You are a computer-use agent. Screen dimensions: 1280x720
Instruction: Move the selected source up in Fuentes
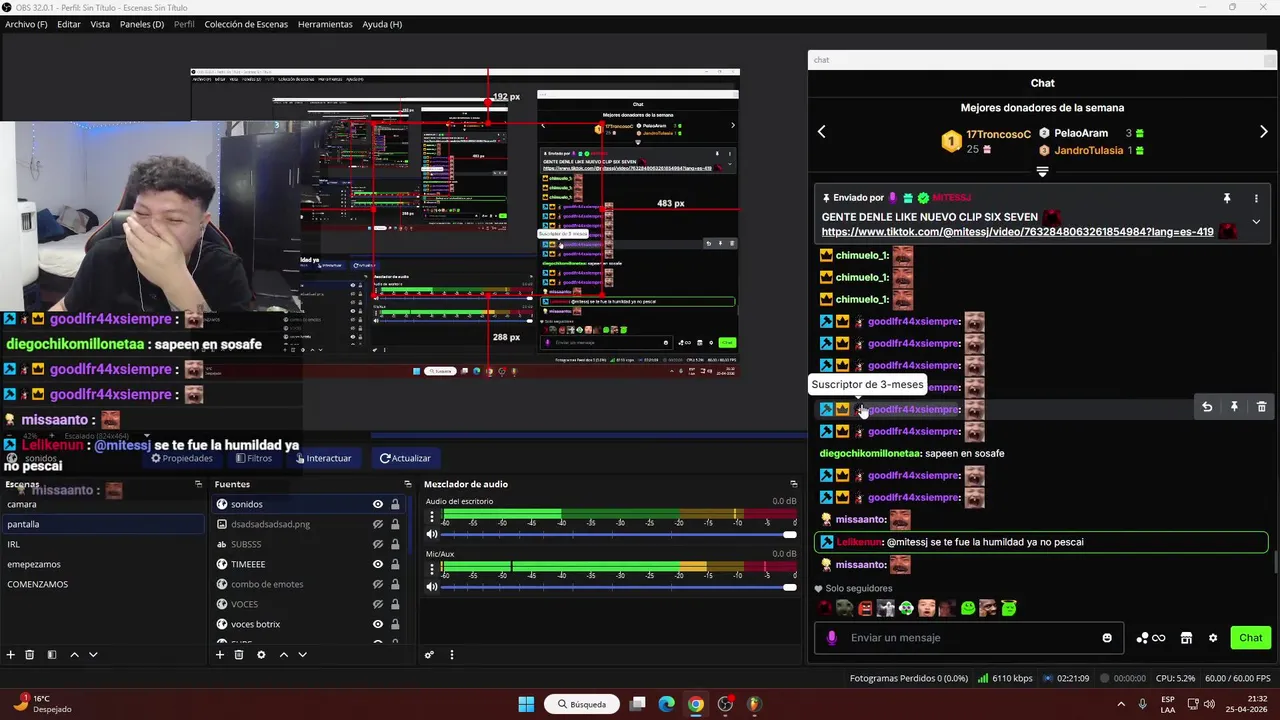284,655
